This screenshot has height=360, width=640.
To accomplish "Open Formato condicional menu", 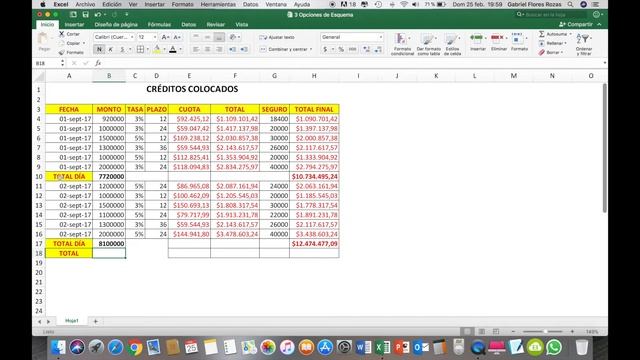I will [402, 44].
